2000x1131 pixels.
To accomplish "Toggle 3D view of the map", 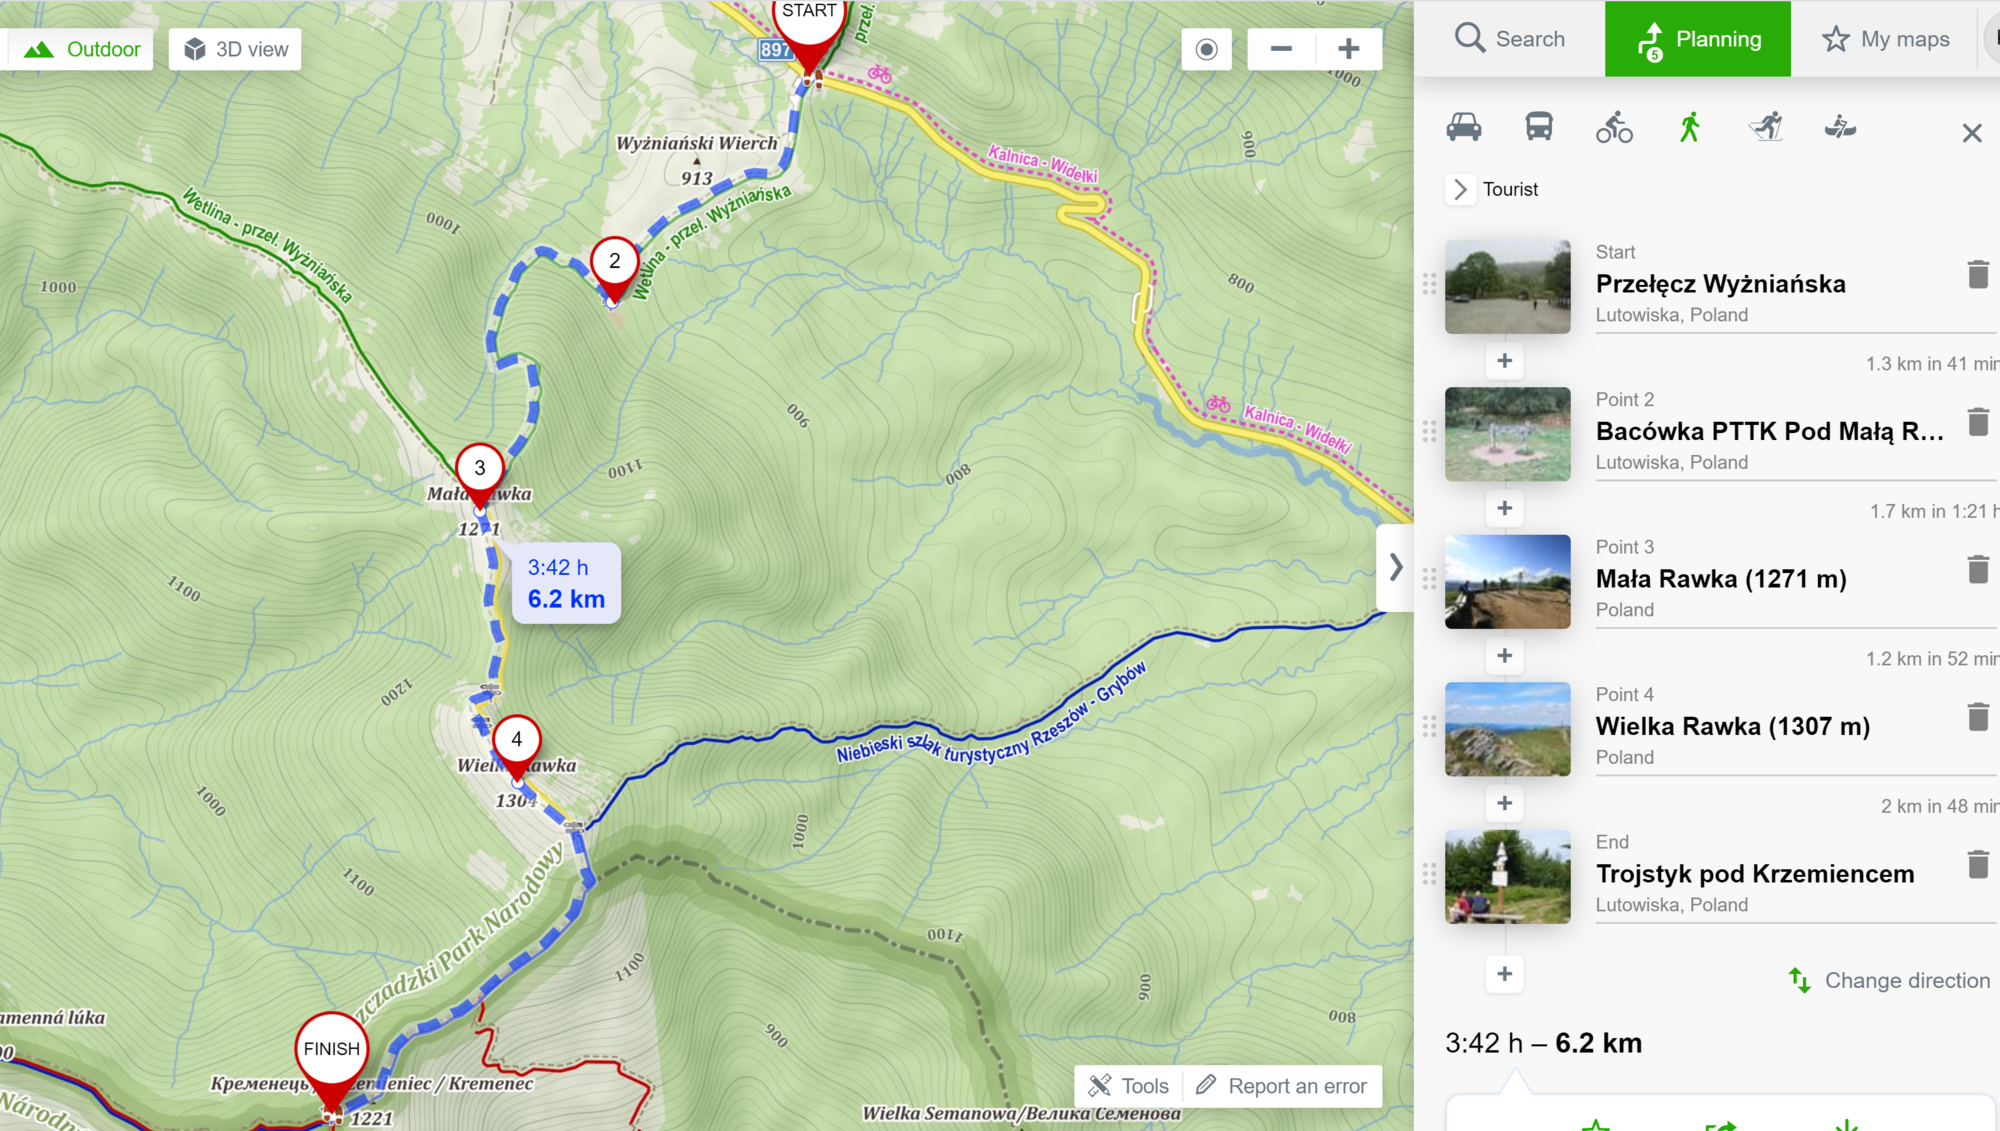I will (x=235, y=49).
